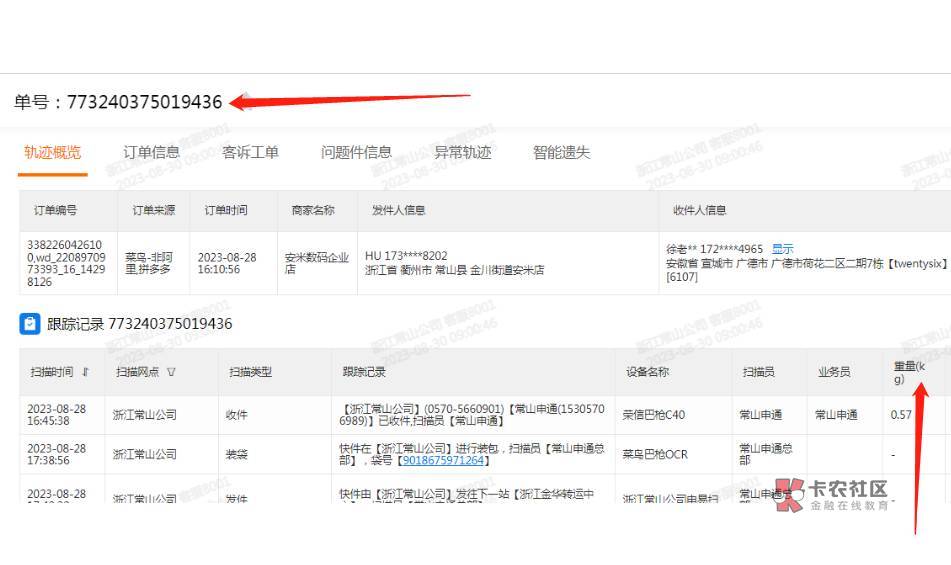Go to the 异常轨迹 tab

(x=462, y=153)
